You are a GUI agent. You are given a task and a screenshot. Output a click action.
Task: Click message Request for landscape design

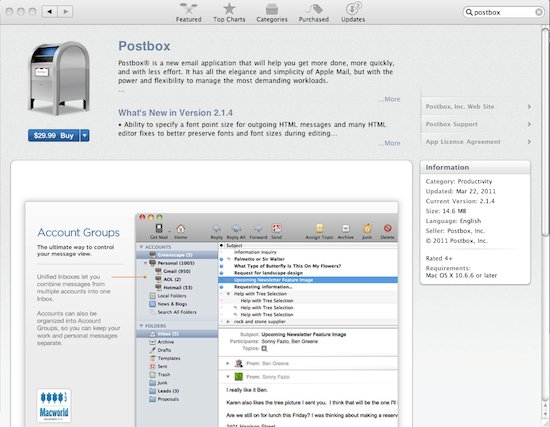click(x=268, y=273)
